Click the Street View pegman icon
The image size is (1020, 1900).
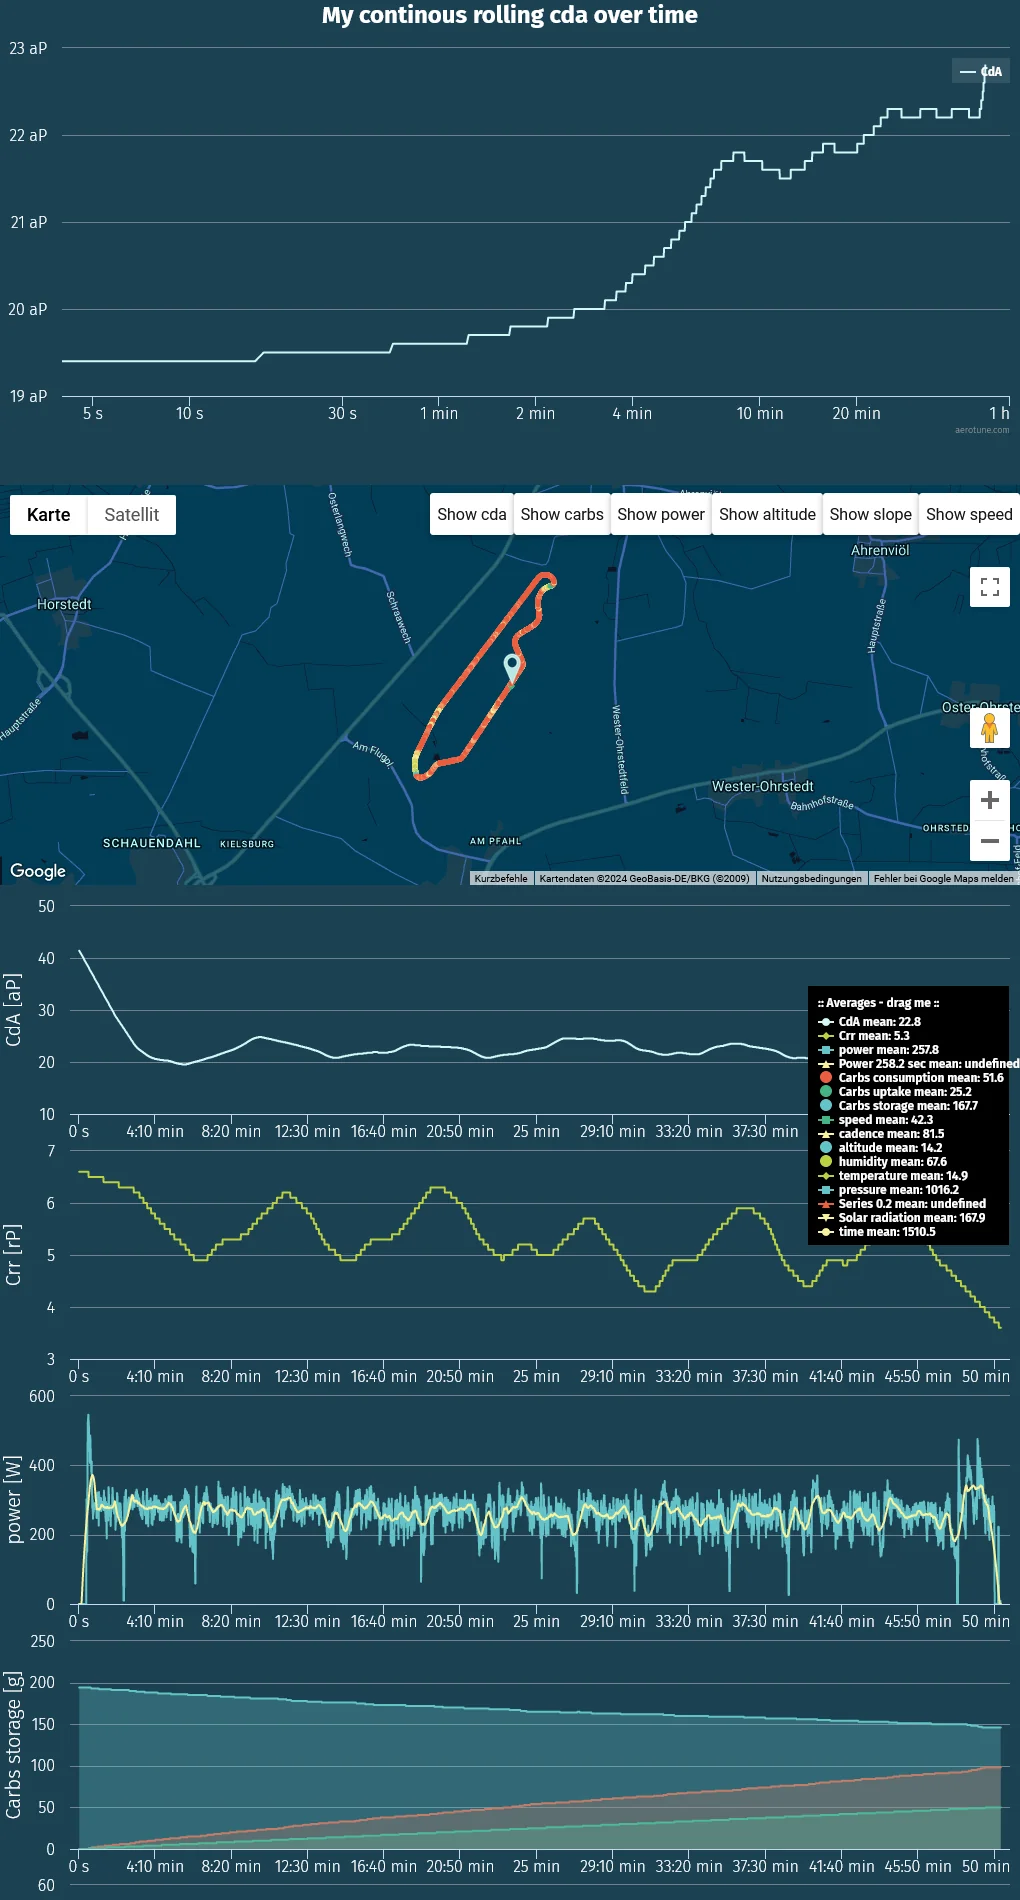[x=989, y=728]
